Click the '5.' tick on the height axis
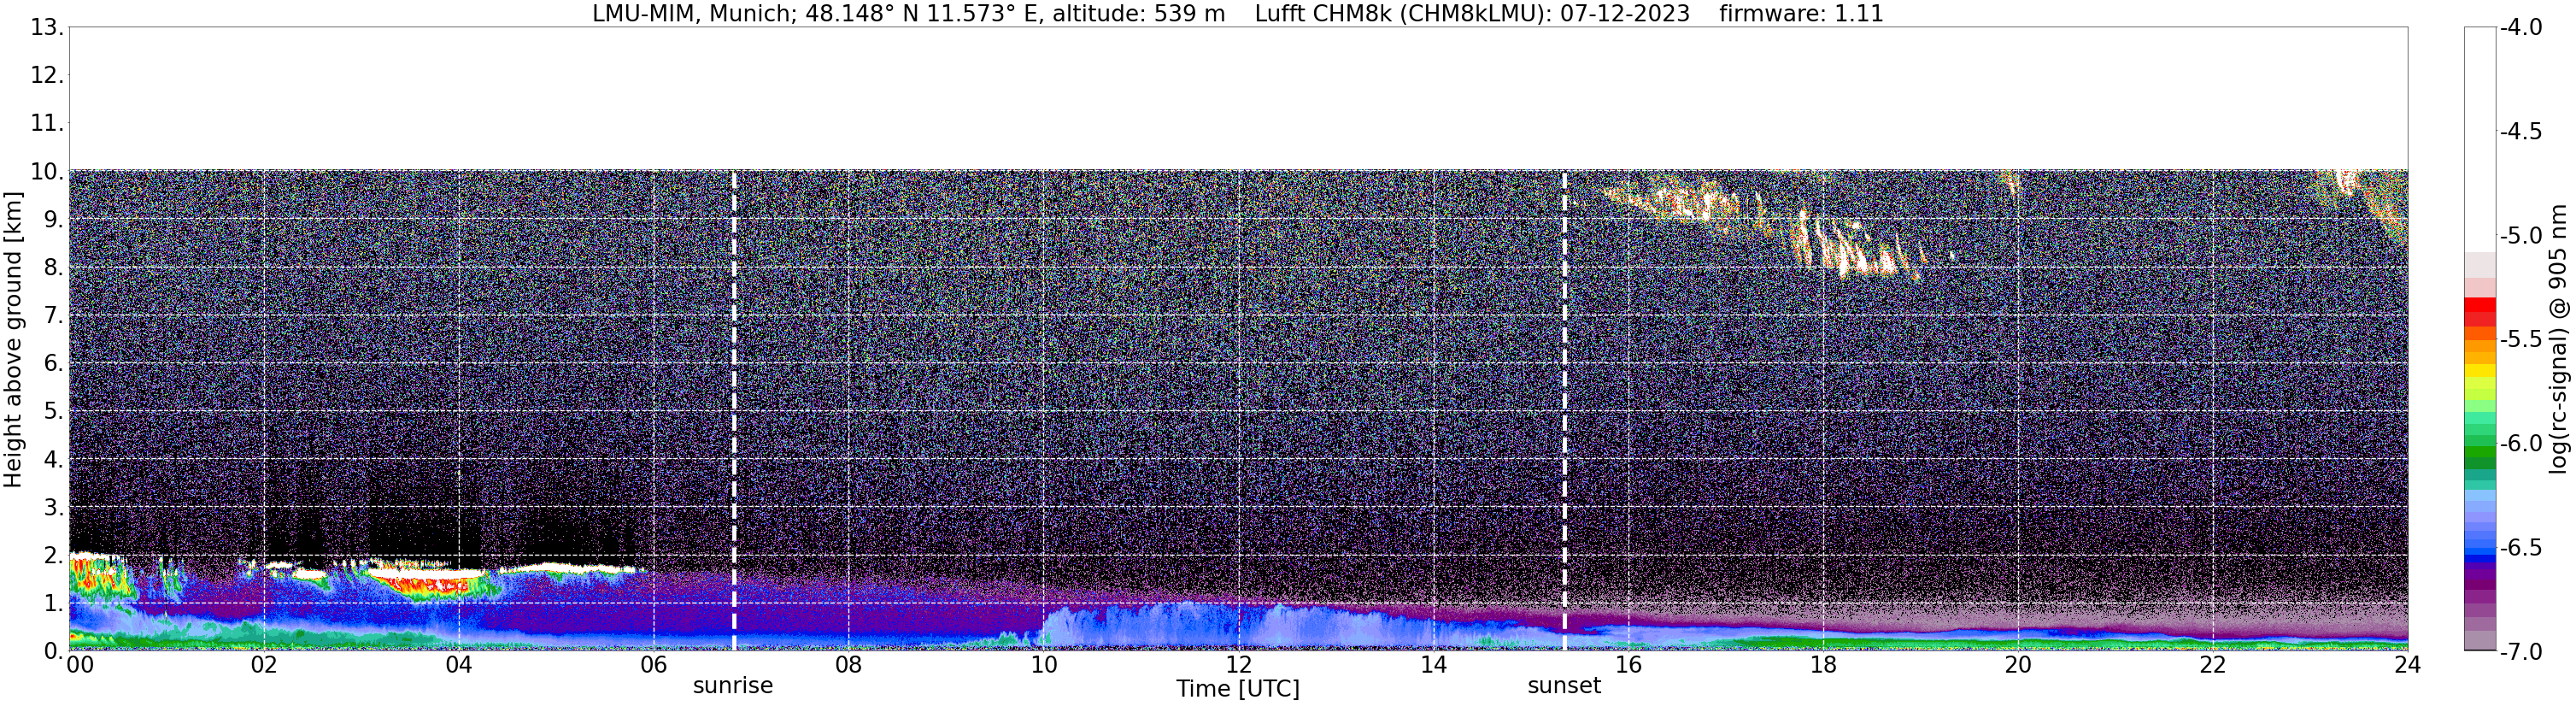This screenshot has width=2576, height=706. tap(54, 411)
